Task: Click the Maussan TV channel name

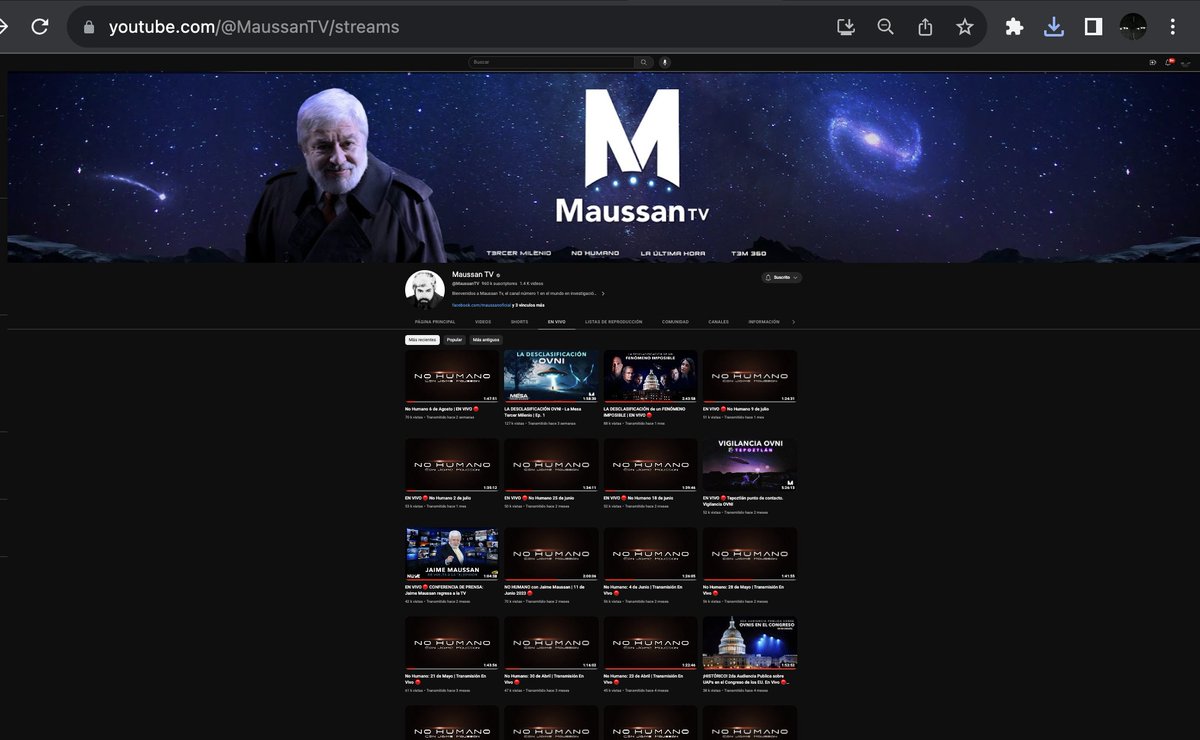Action: click(473, 274)
